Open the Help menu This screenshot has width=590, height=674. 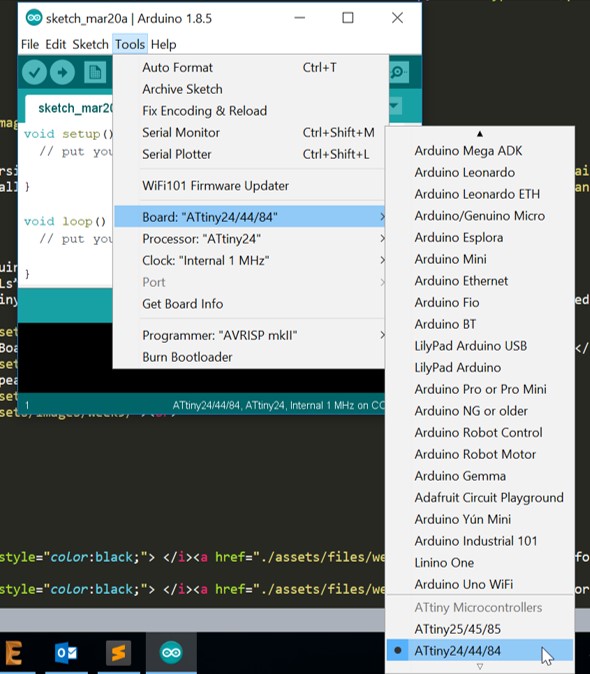tap(163, 44)
